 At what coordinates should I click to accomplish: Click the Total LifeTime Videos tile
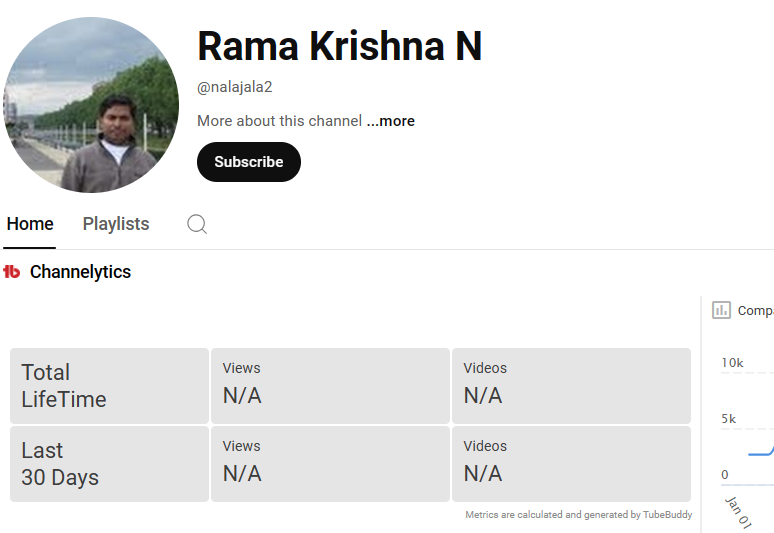(571, 386)
